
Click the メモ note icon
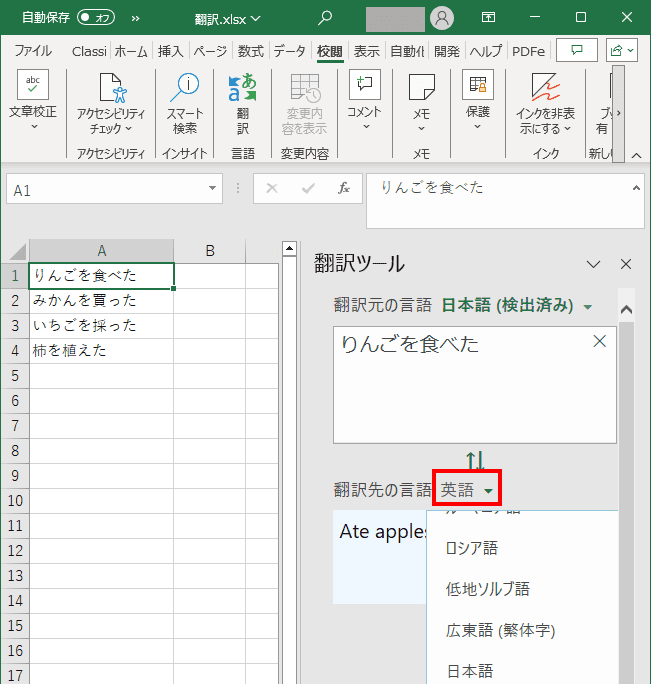(421, 95)
